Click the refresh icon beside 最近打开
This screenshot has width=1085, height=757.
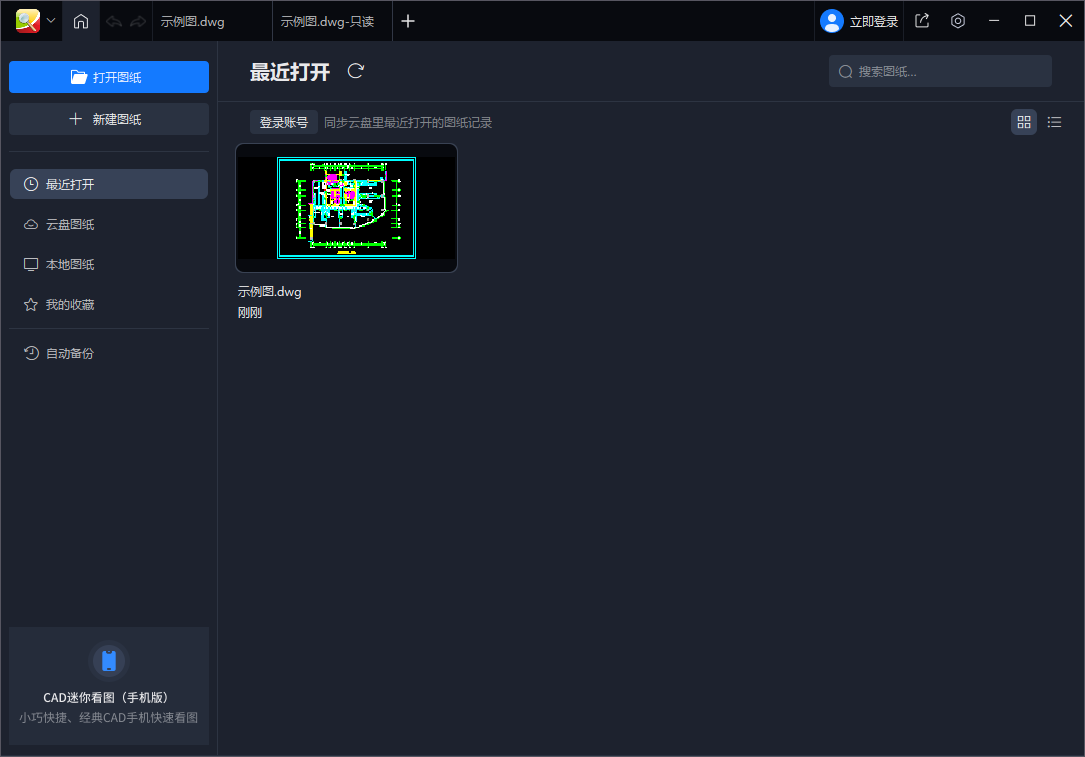pyautogui.click(x=355, y=71)
